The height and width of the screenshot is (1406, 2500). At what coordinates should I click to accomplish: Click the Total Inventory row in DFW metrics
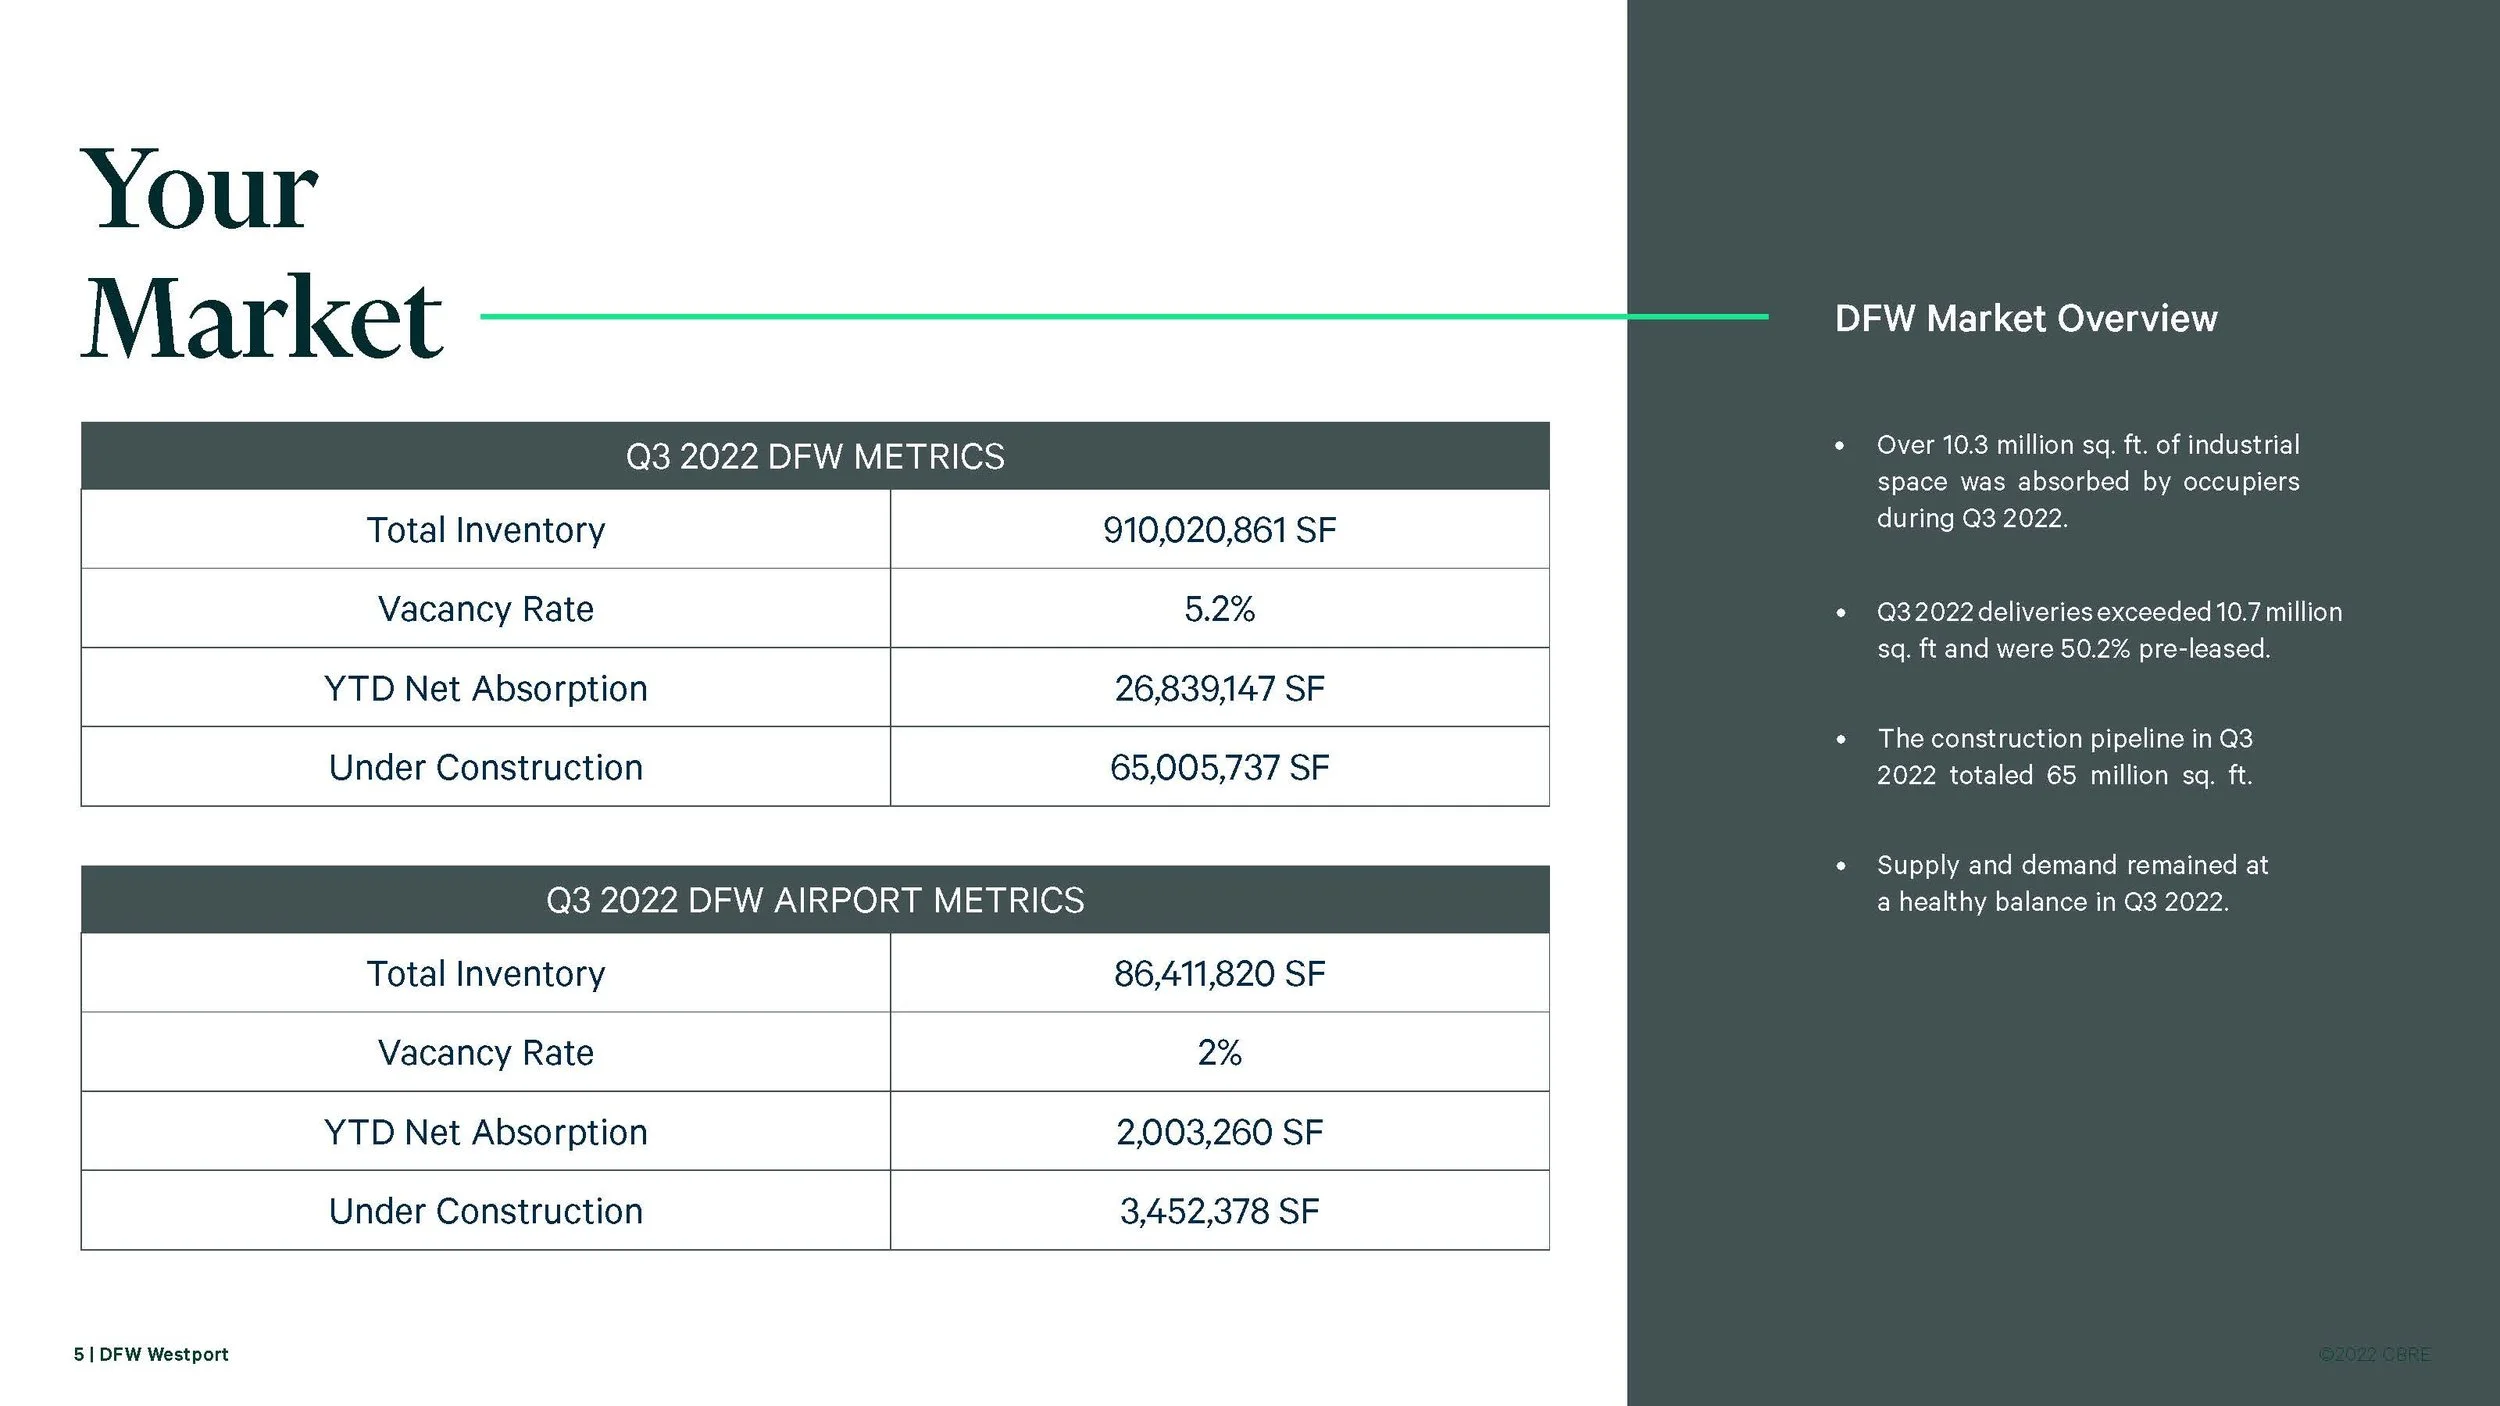click(x=485, y=530)
